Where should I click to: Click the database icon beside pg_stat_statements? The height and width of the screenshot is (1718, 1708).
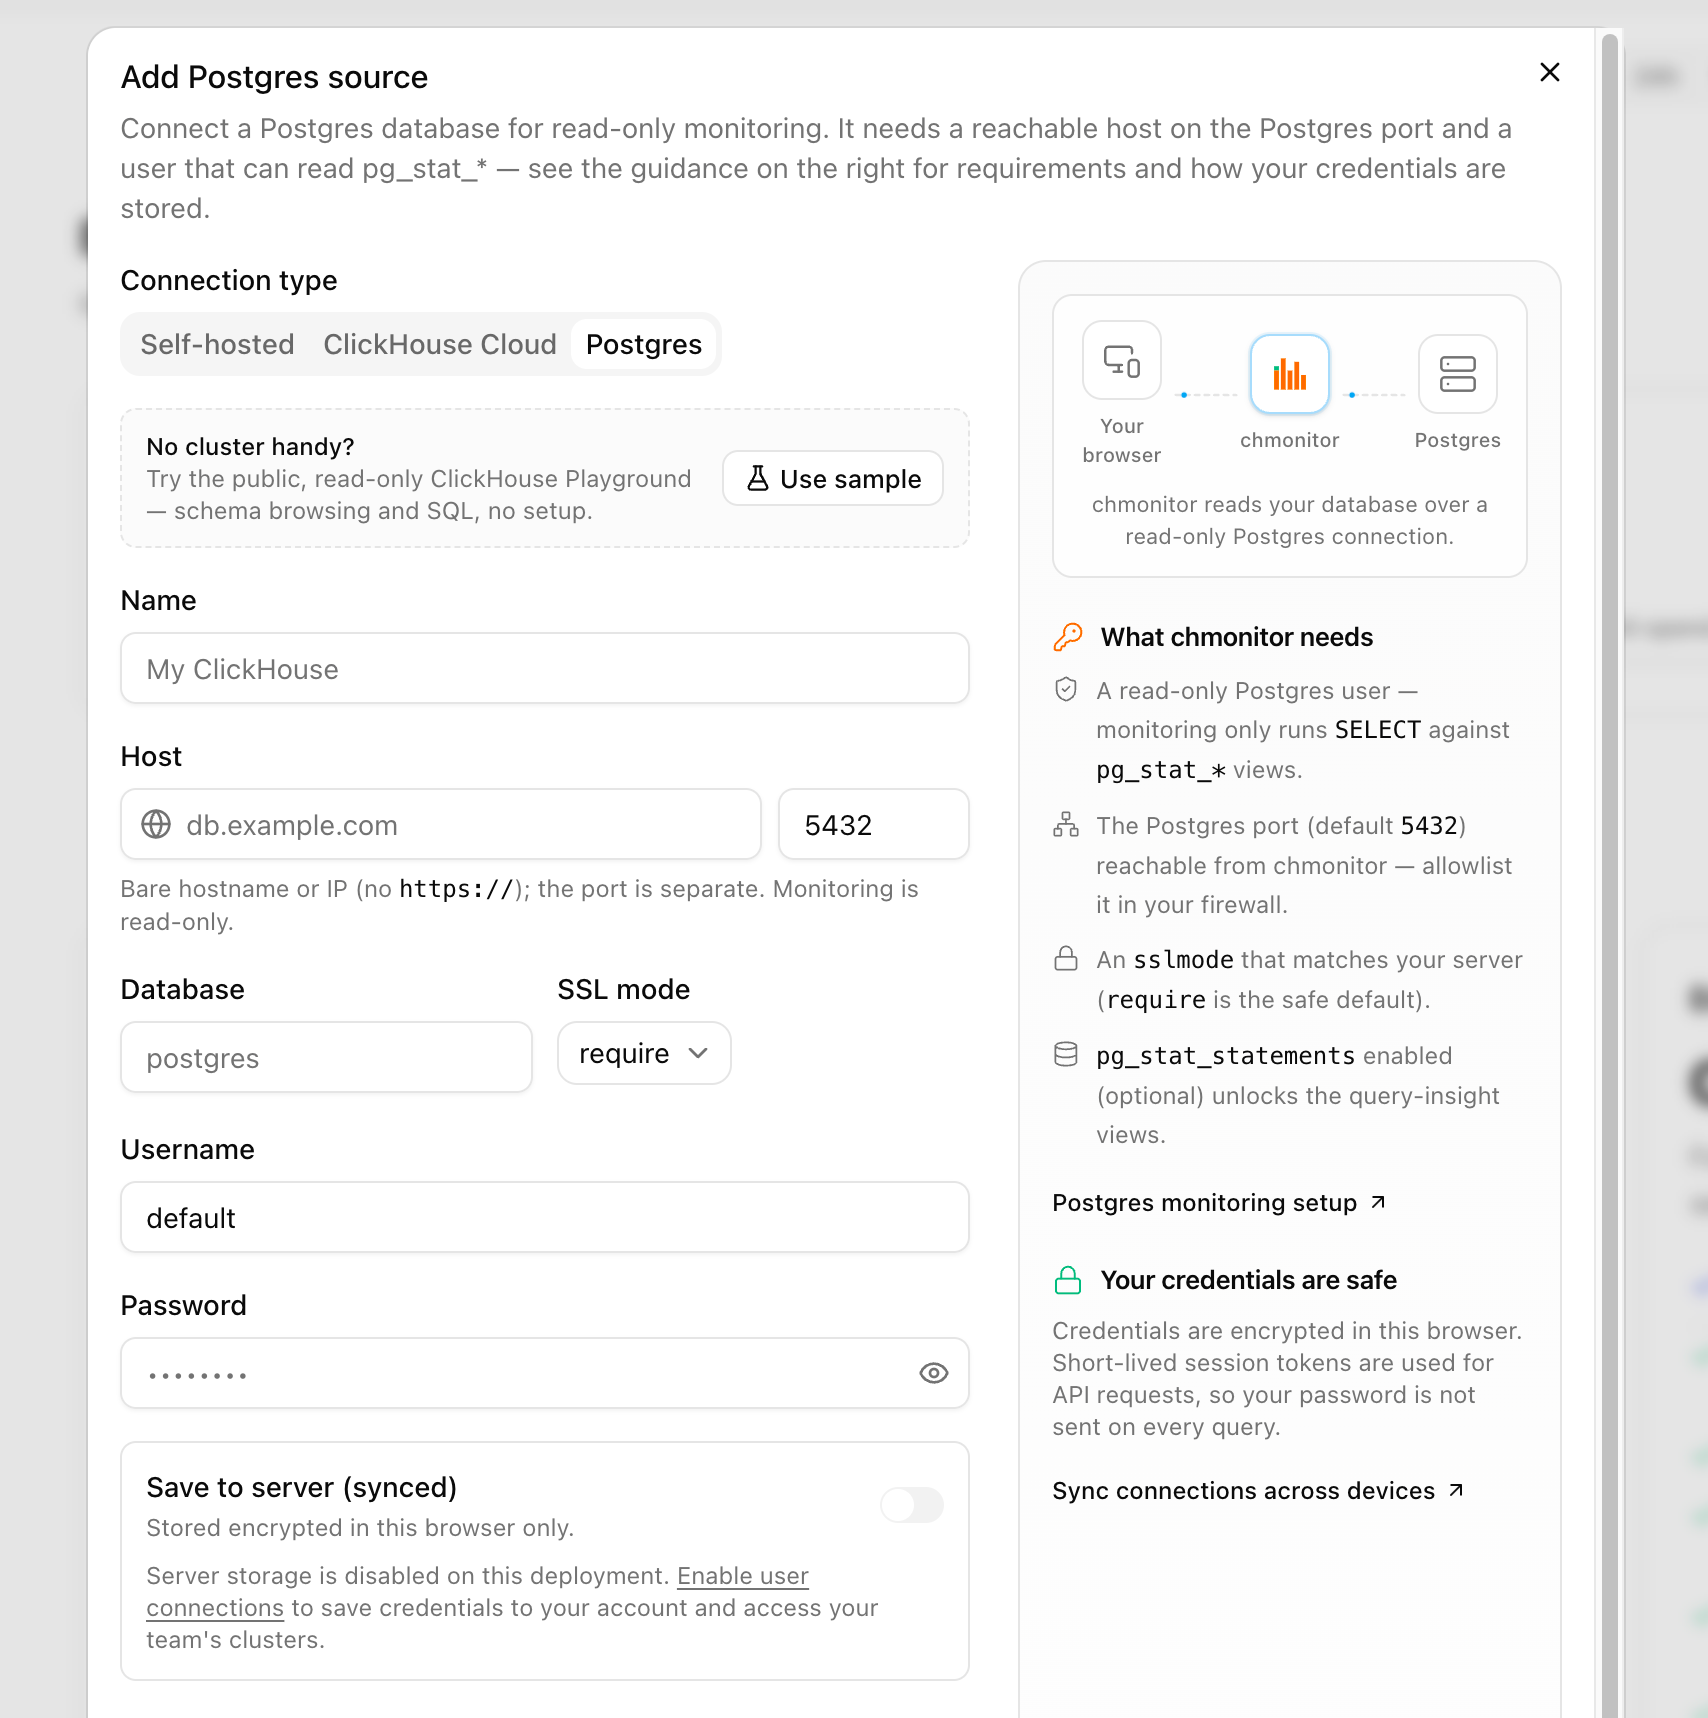(1066, 1055)
